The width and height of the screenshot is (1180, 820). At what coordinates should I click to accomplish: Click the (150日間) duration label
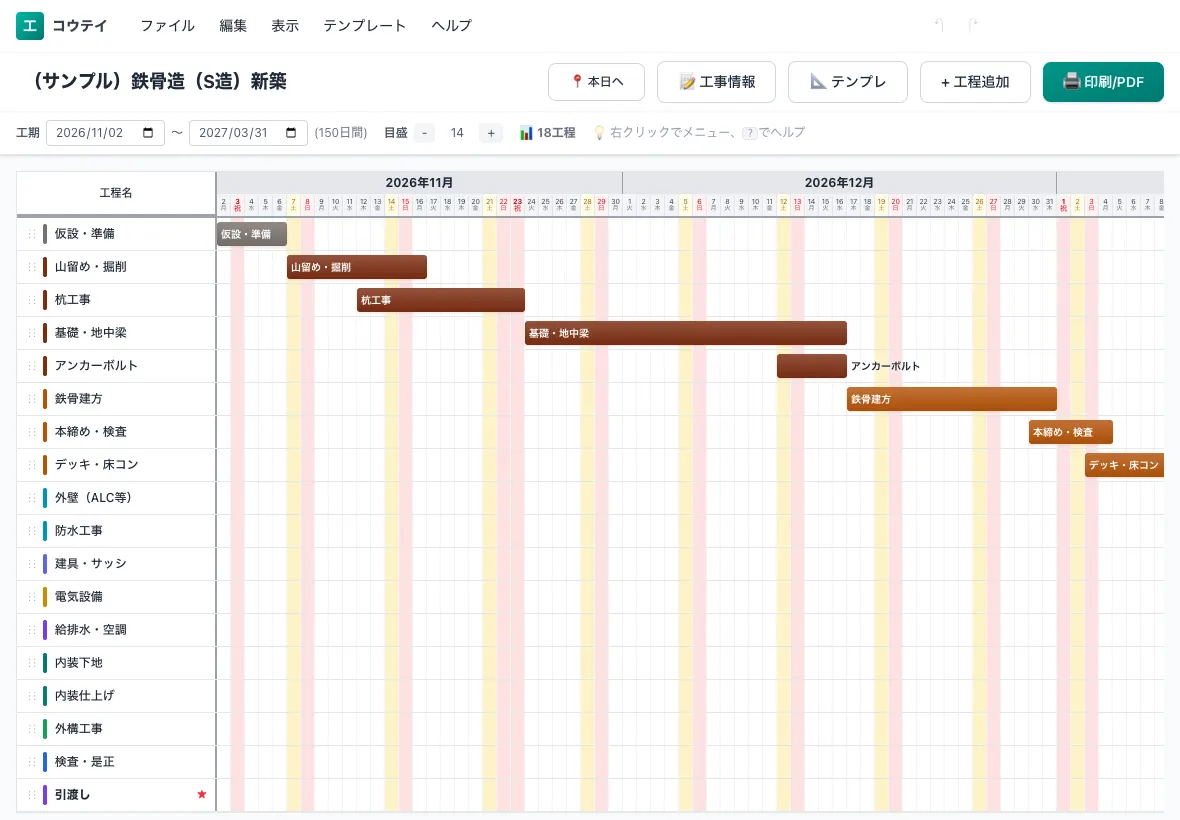coord(341,133)
